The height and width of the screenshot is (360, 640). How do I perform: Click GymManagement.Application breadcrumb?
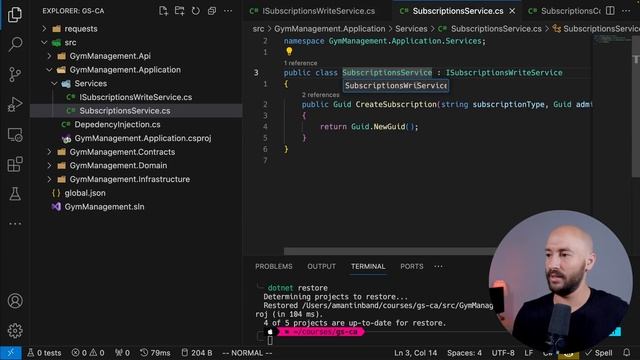[x=329, y=29]
